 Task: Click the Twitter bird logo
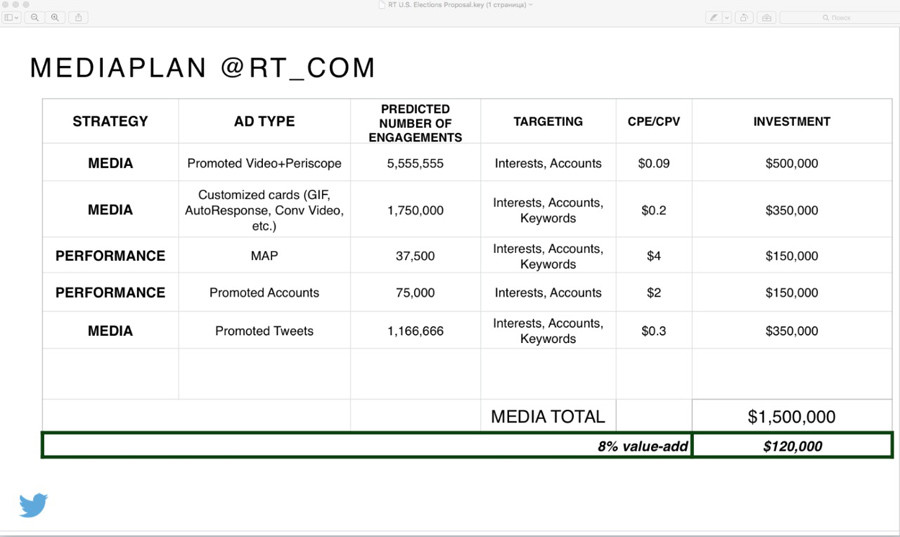33,505
